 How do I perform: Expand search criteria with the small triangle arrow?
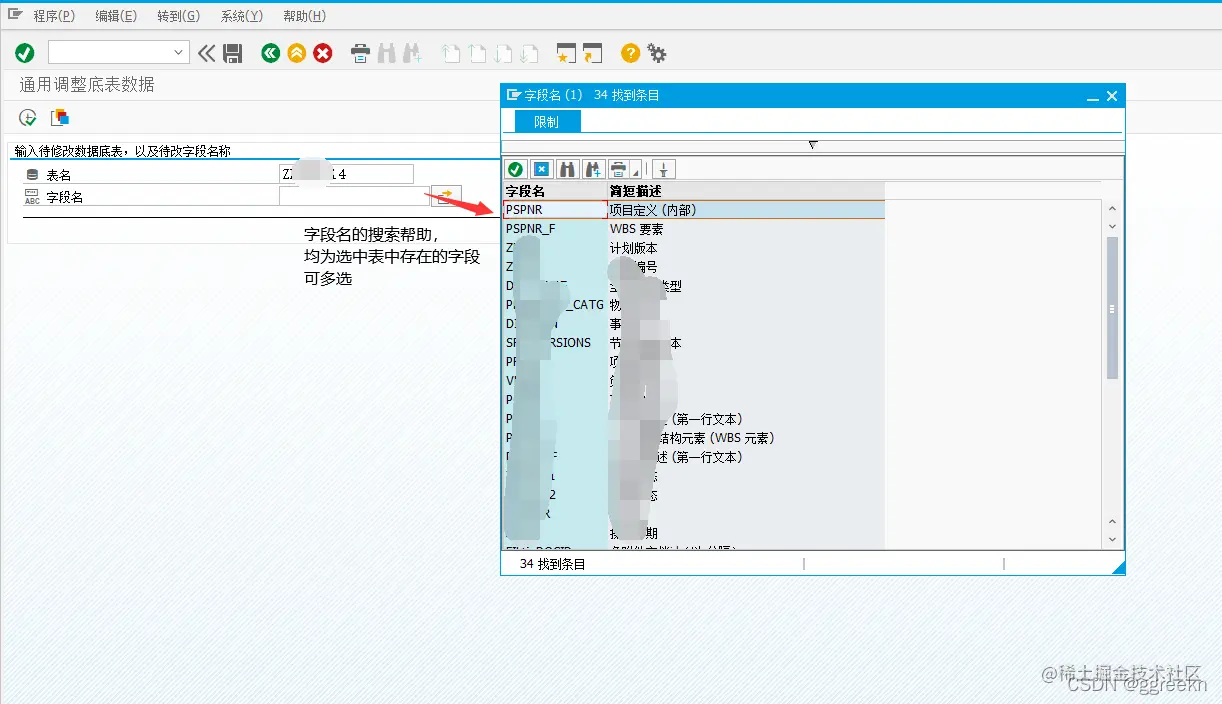[x=812, y=143]
